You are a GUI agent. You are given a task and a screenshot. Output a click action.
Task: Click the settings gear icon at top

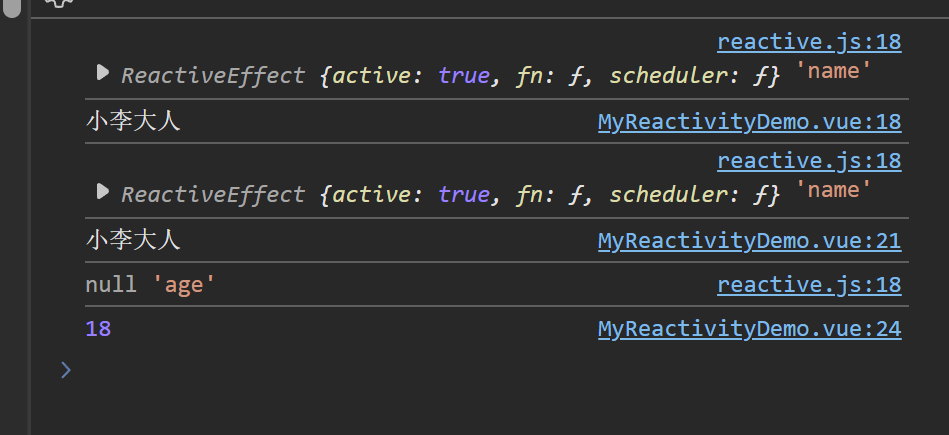click(59, 3)
